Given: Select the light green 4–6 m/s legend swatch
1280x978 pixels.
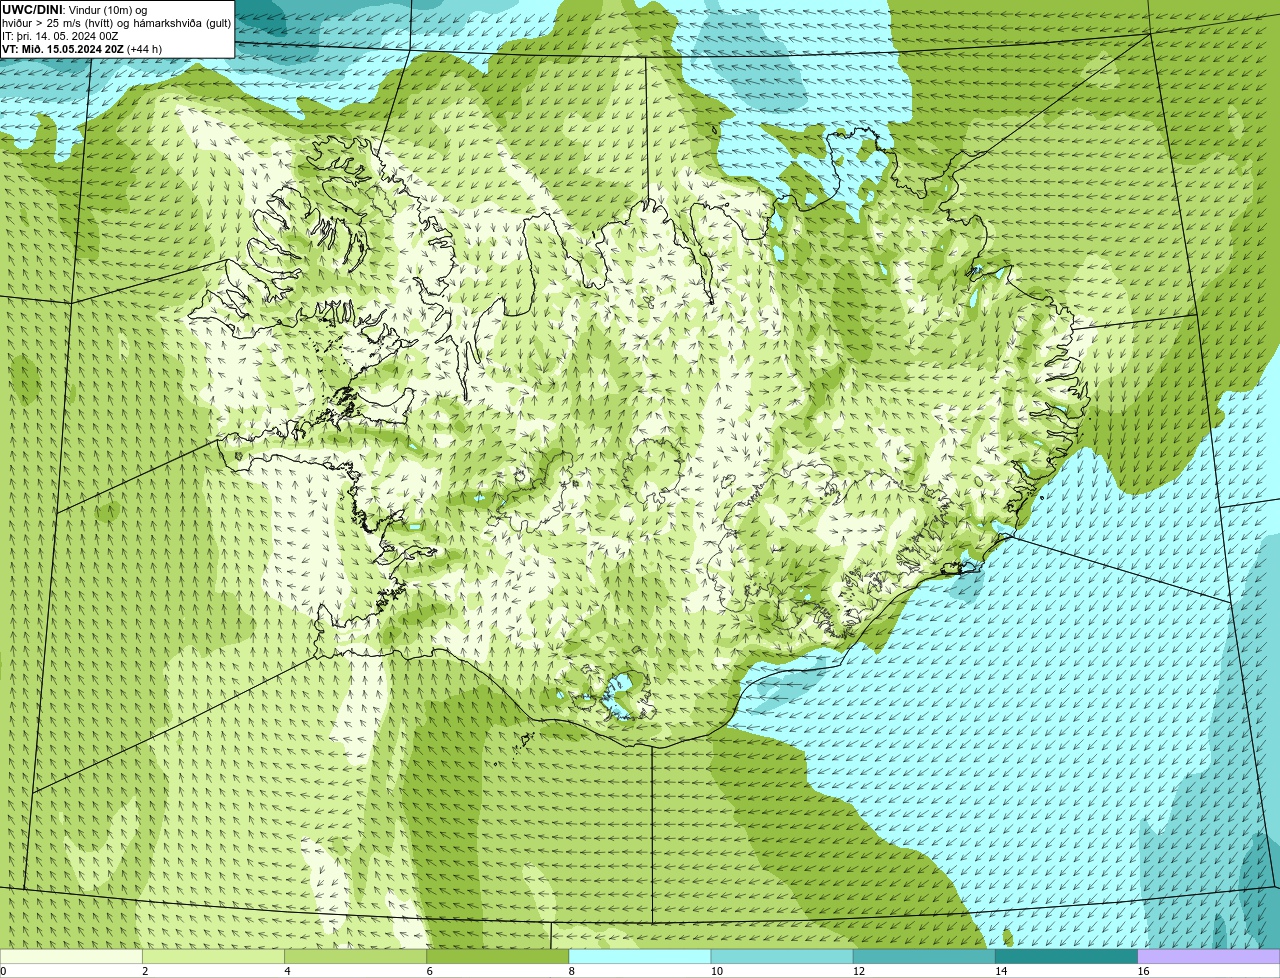Looking at the screenshot, I should tap(356, 956).
